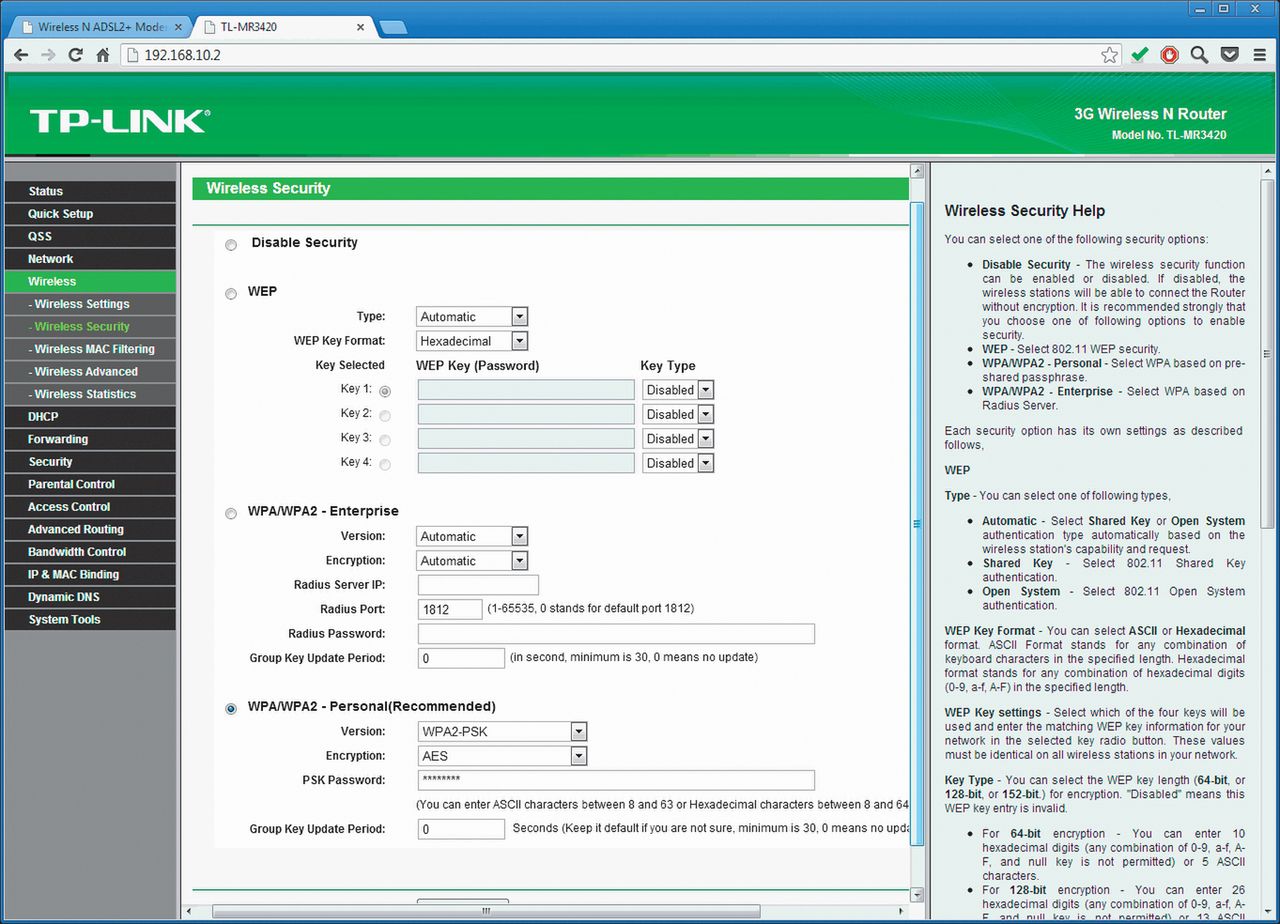The image size is (1280, 924).
Task: Open the WEP Key Format Hexadecimal dropdown
Action: coord(472,341)
